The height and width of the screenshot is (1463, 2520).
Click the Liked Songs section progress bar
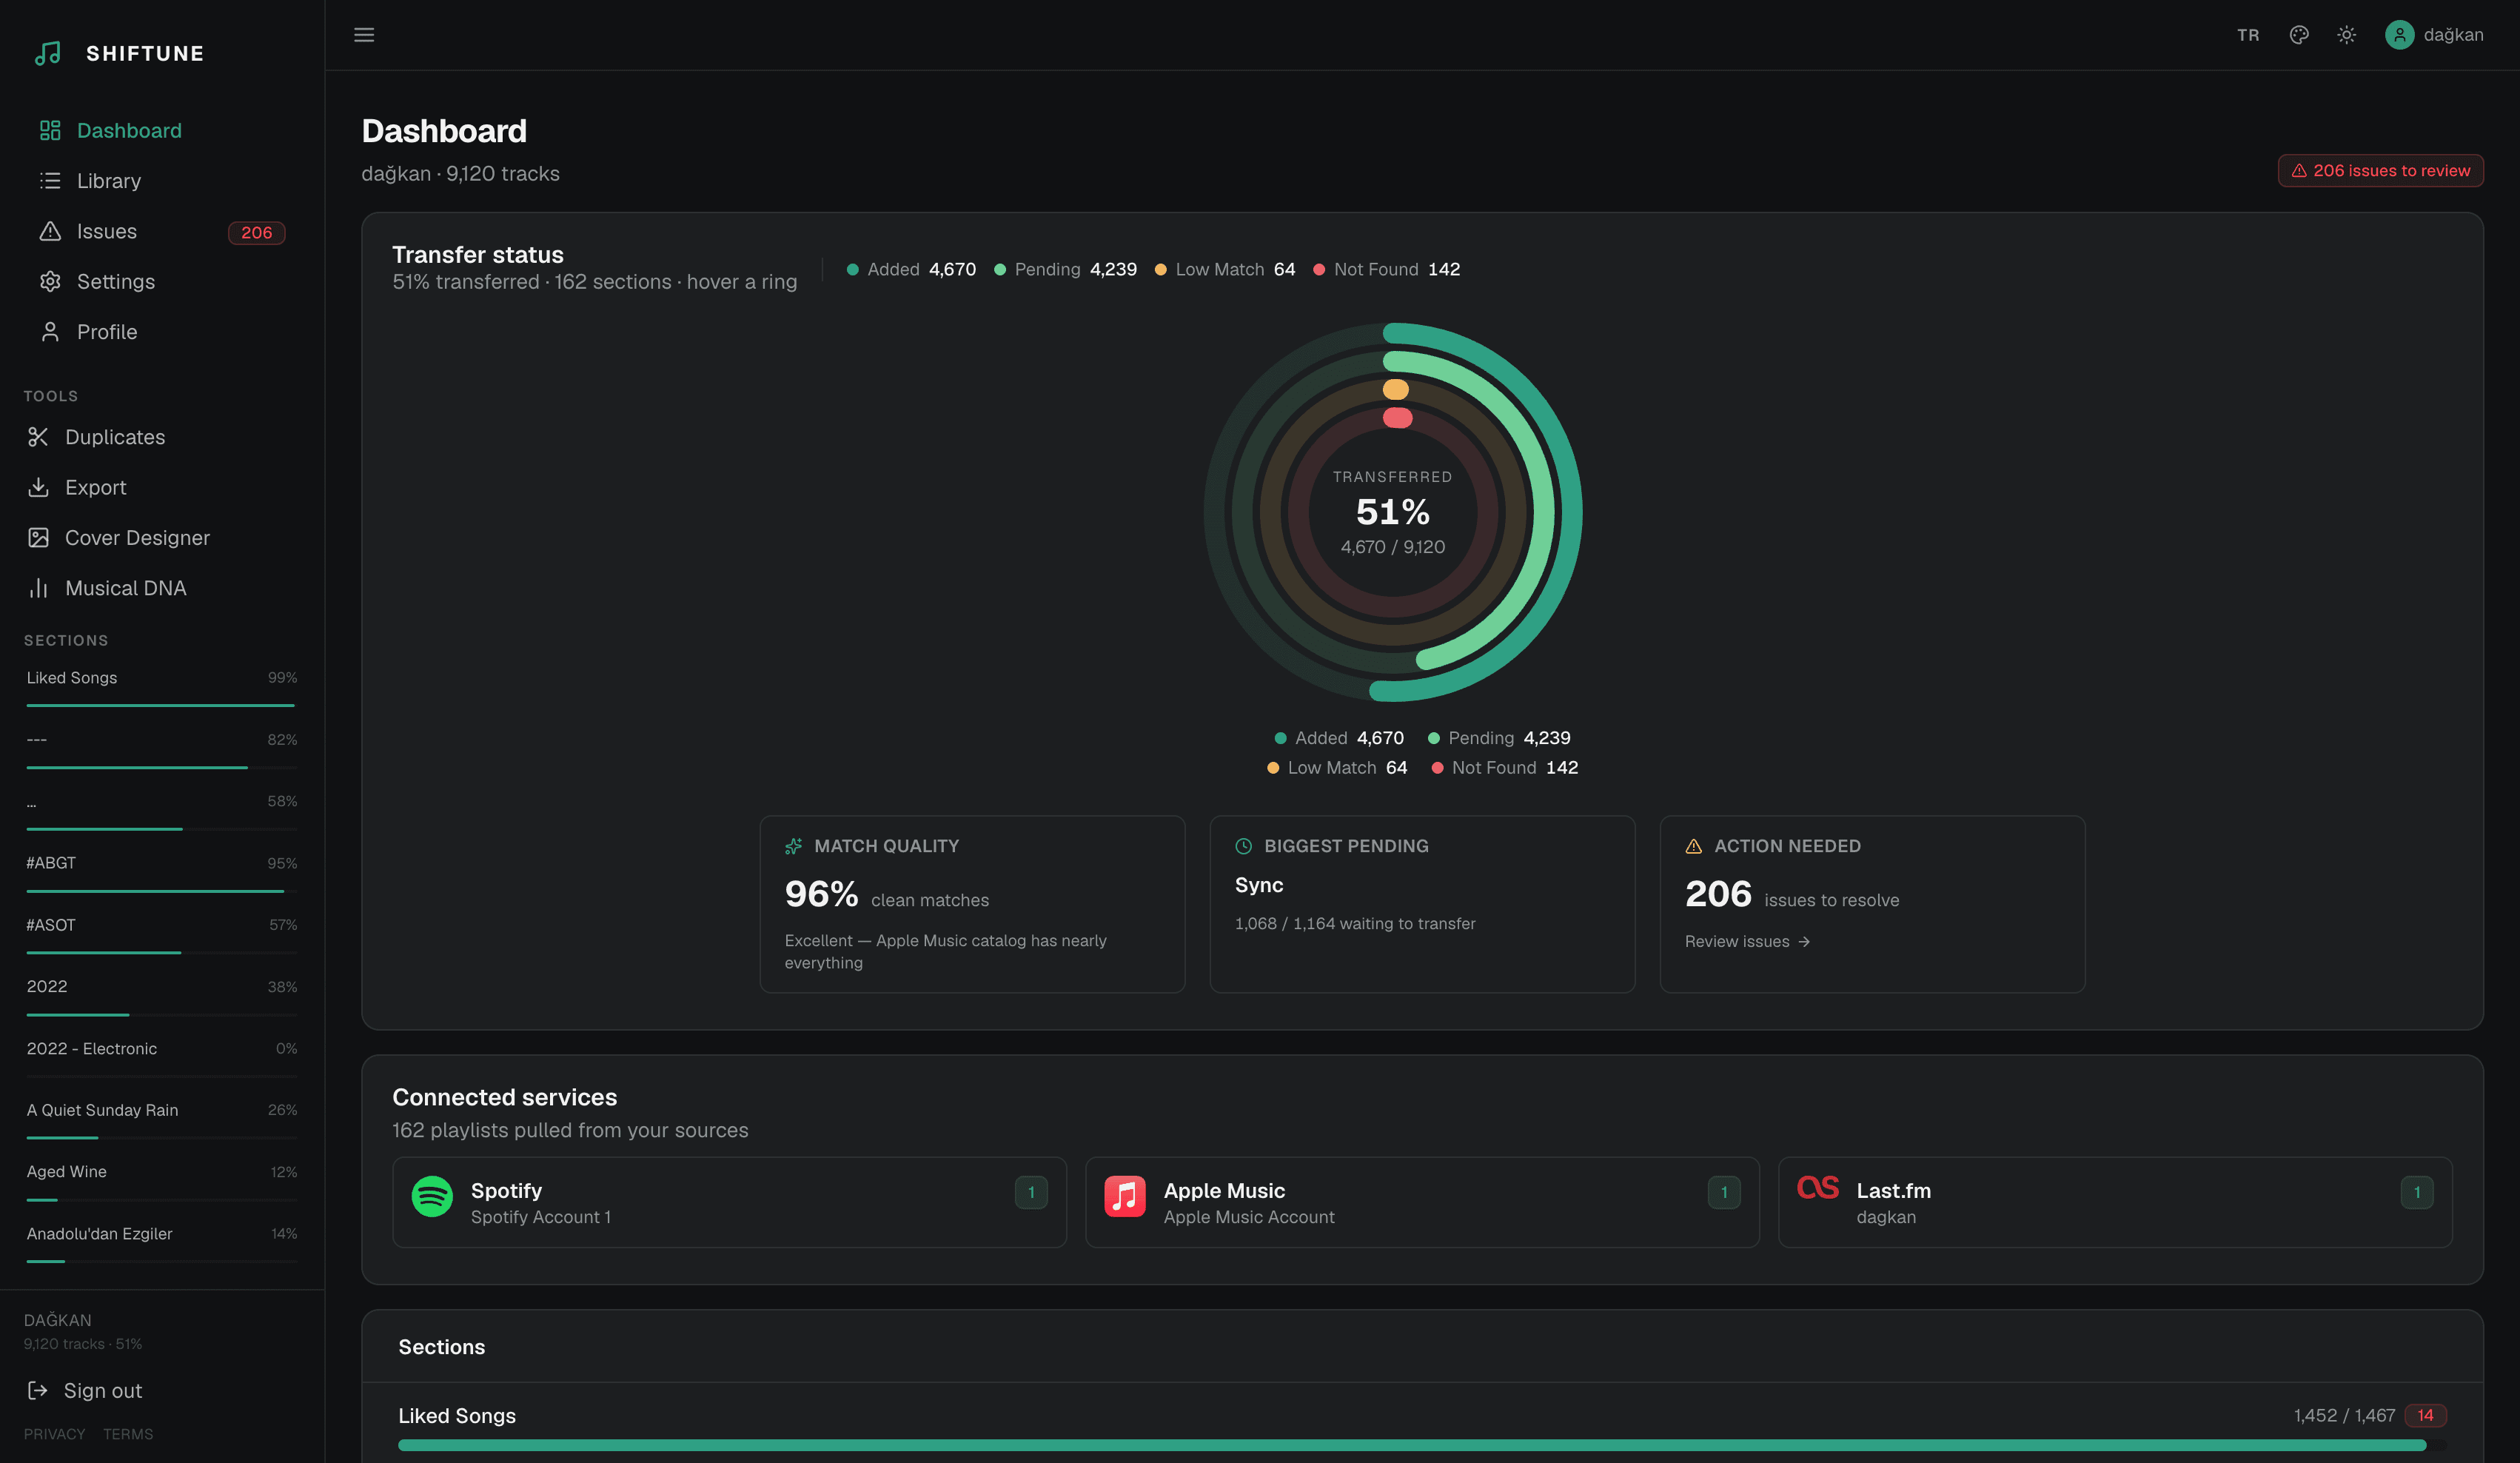click(1422, 1446)
